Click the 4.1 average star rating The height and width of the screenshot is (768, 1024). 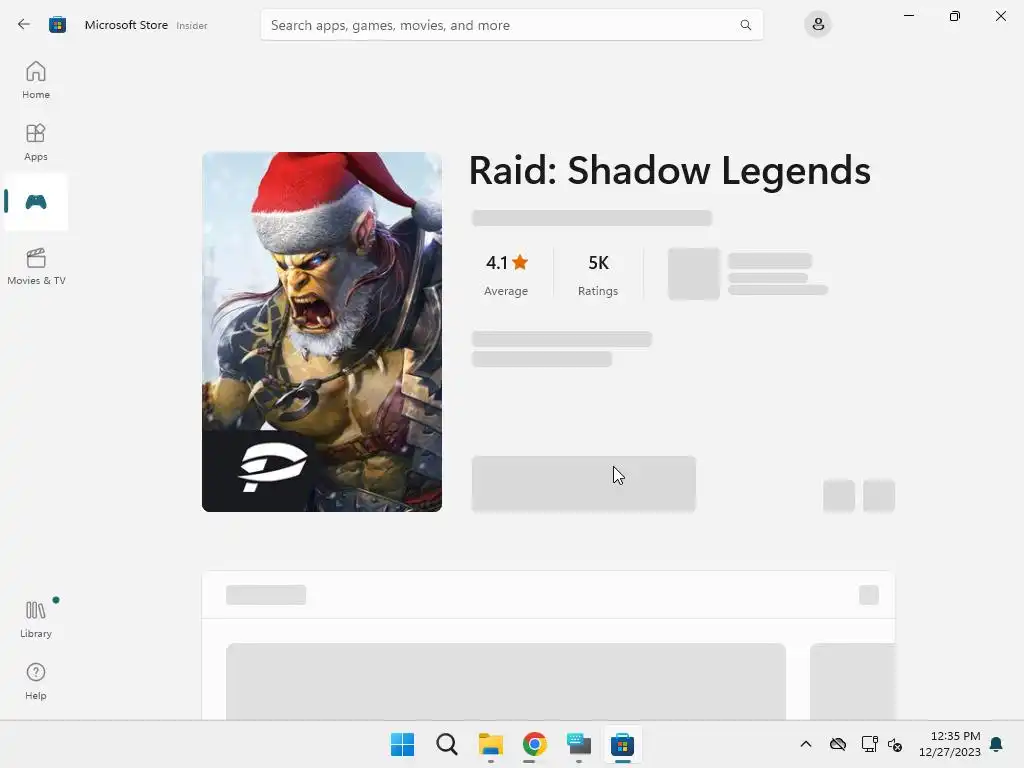(x=506, y=274)
